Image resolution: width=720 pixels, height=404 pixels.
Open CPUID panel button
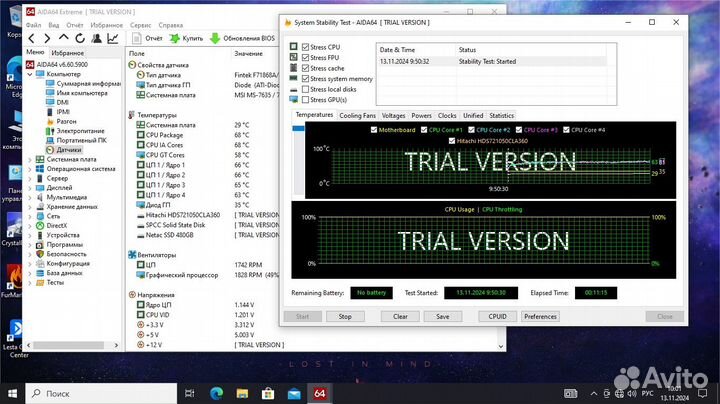497,316
